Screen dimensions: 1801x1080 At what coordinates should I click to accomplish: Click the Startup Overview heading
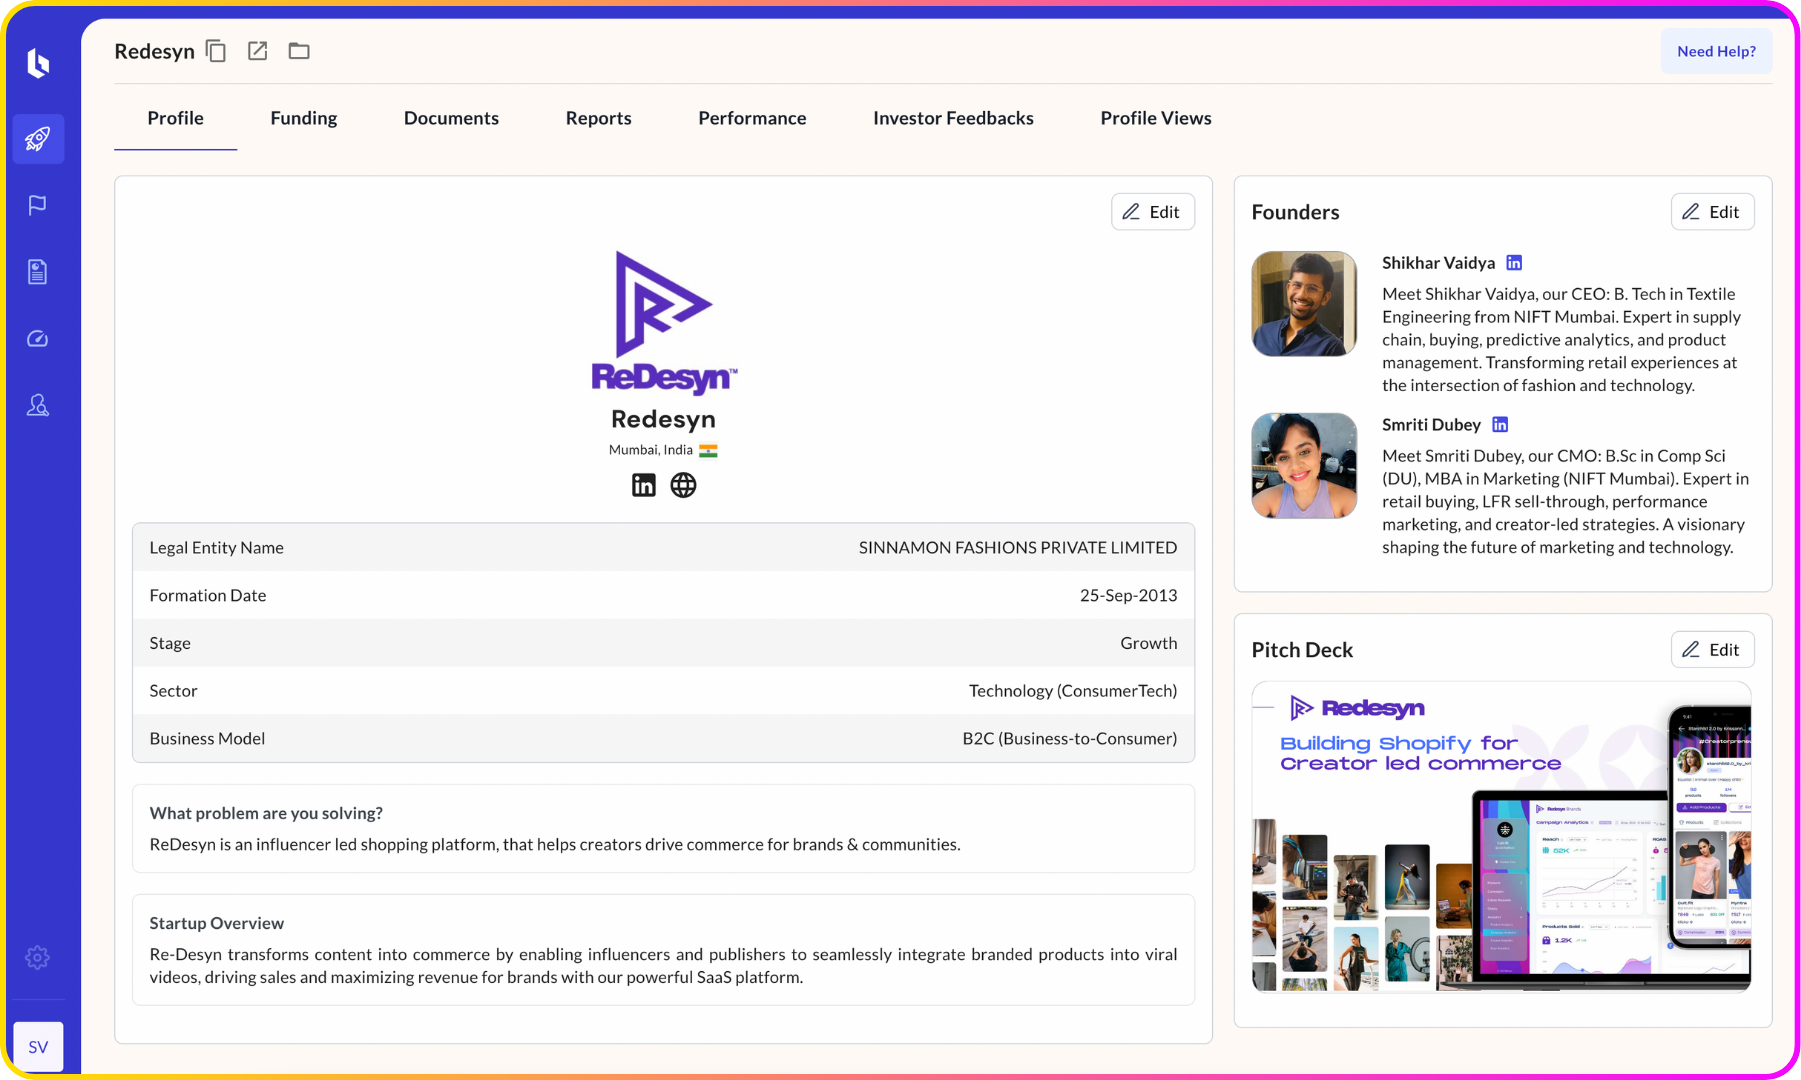[217, 923]
